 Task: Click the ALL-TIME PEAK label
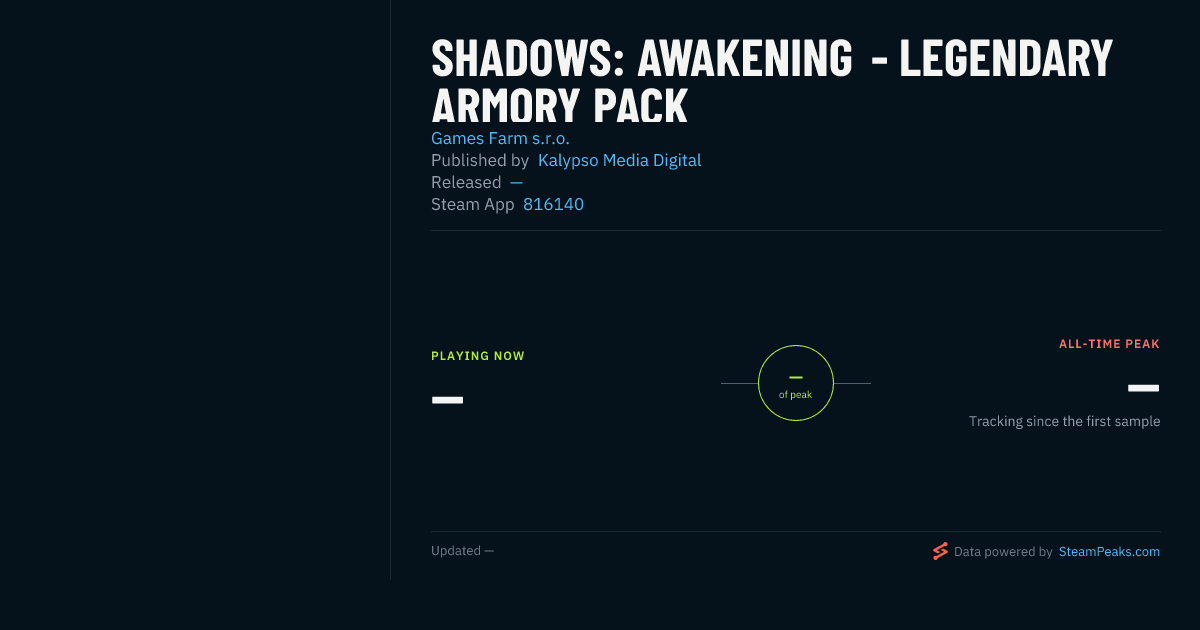coord(1109,344)
